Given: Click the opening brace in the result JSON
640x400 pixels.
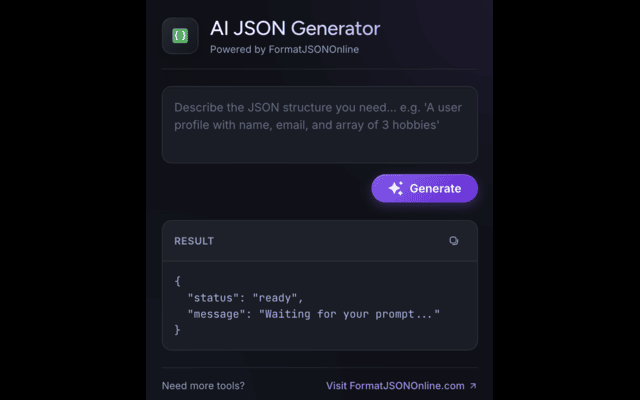Looking at the screenshot, I should (x=177, y=281).
